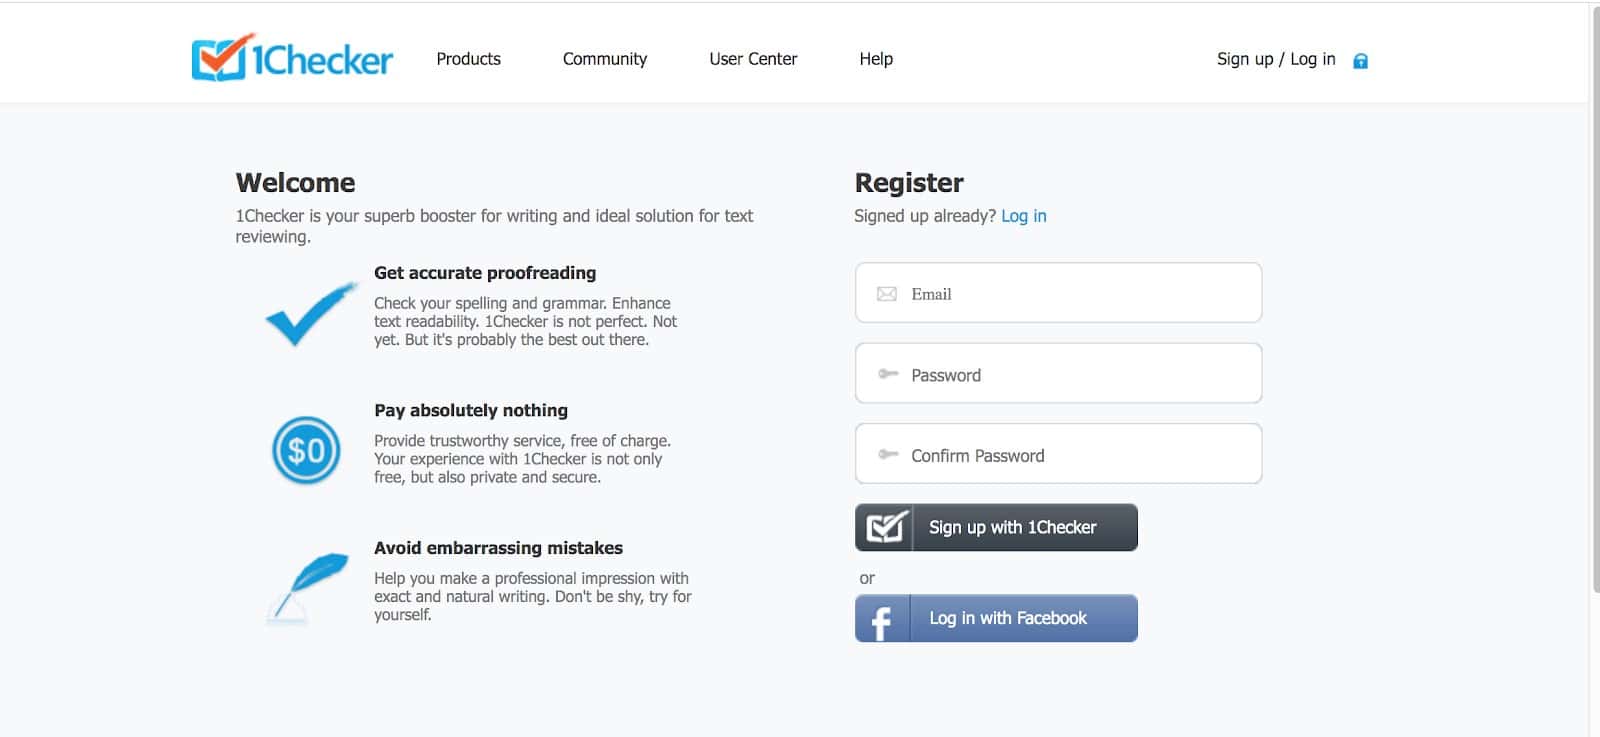Click the page vertical scrollbar
The width and height of the screenshot is (1600, 737).
[x=1594, y=300]
